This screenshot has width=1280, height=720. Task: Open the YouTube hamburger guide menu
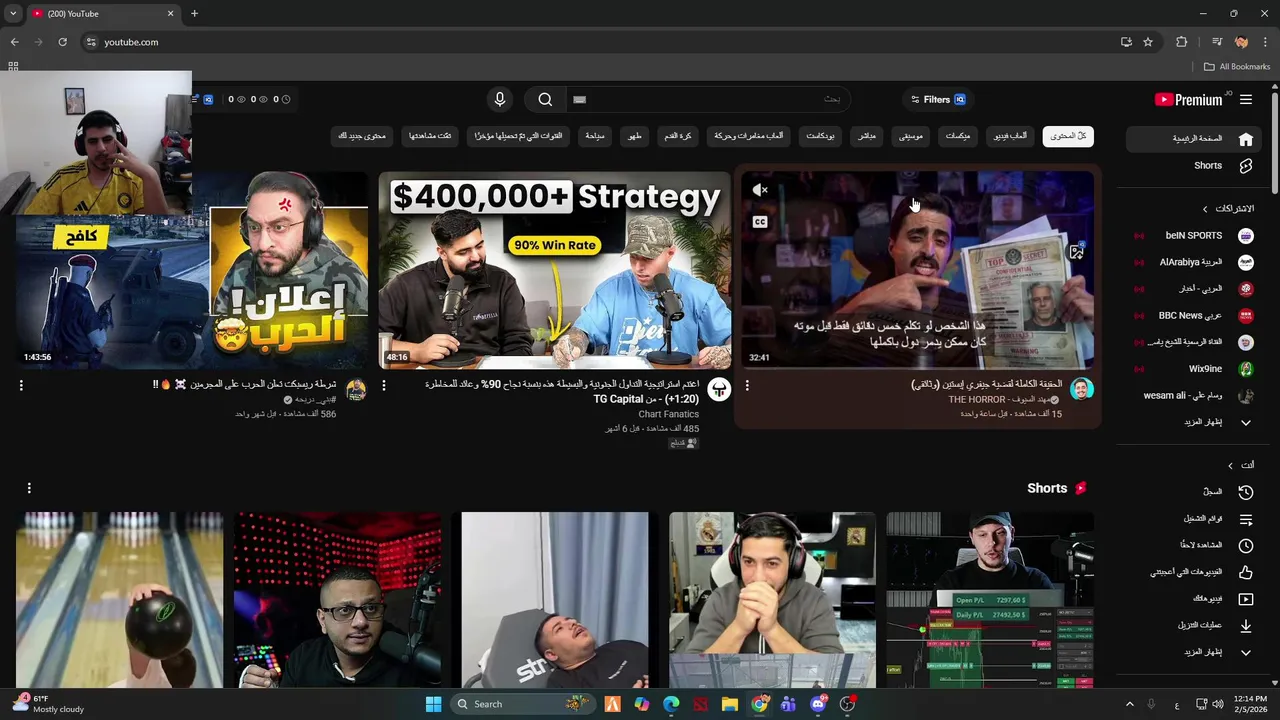click(1246, 99)
